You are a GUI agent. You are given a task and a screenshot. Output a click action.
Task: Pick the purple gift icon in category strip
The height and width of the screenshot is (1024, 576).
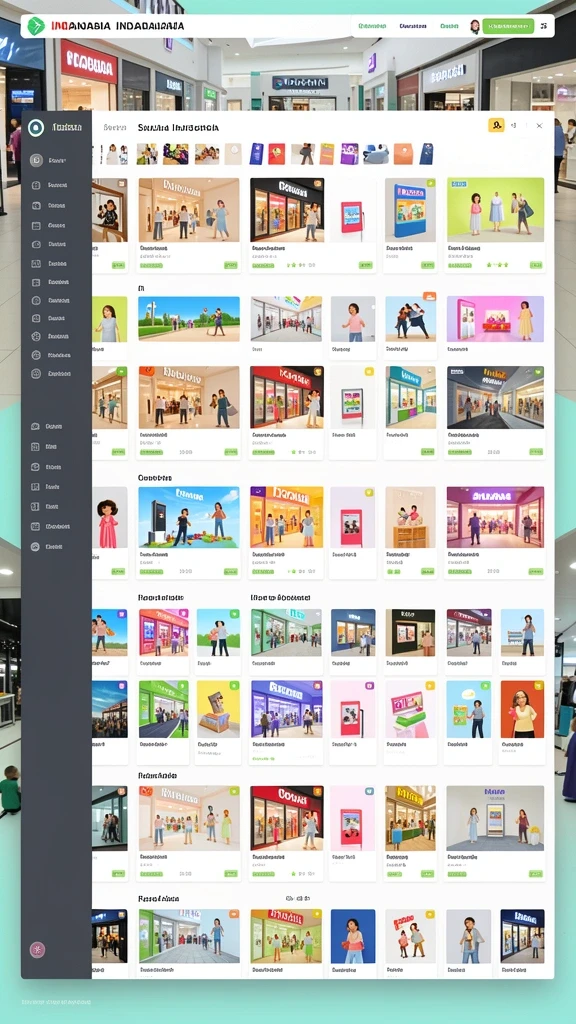349,153
